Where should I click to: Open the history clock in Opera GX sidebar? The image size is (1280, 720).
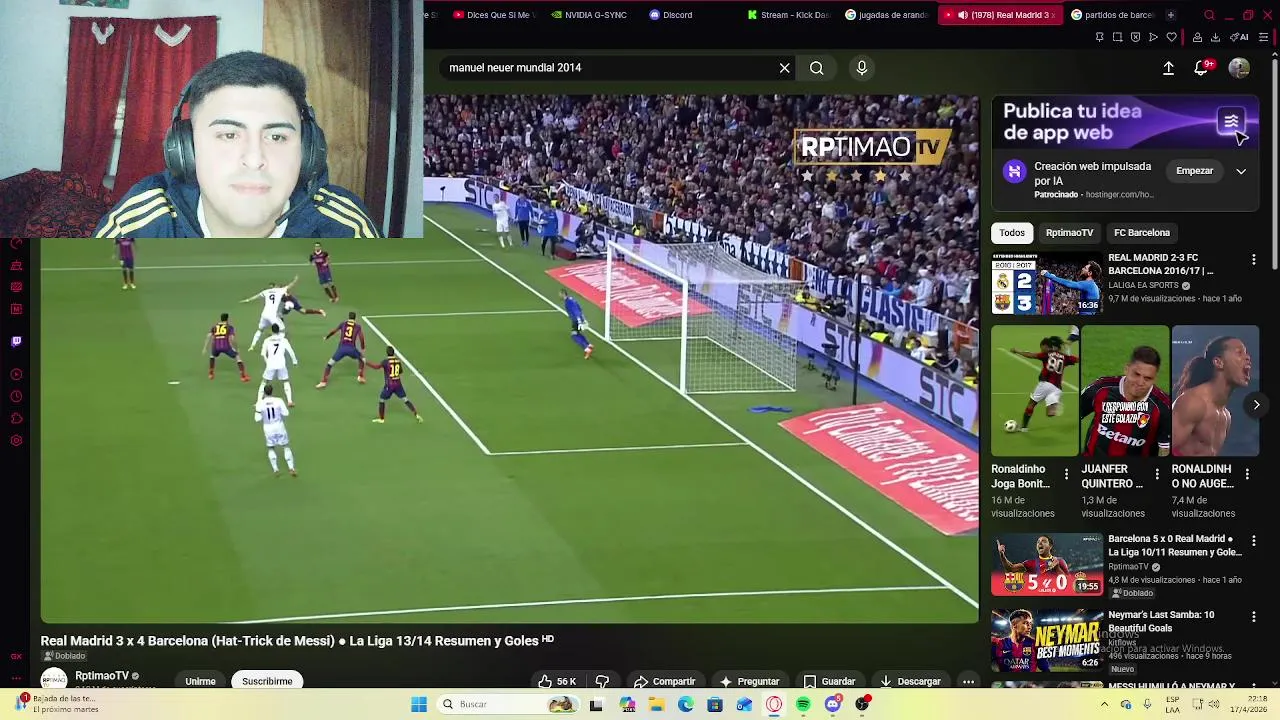coord(16,396)
